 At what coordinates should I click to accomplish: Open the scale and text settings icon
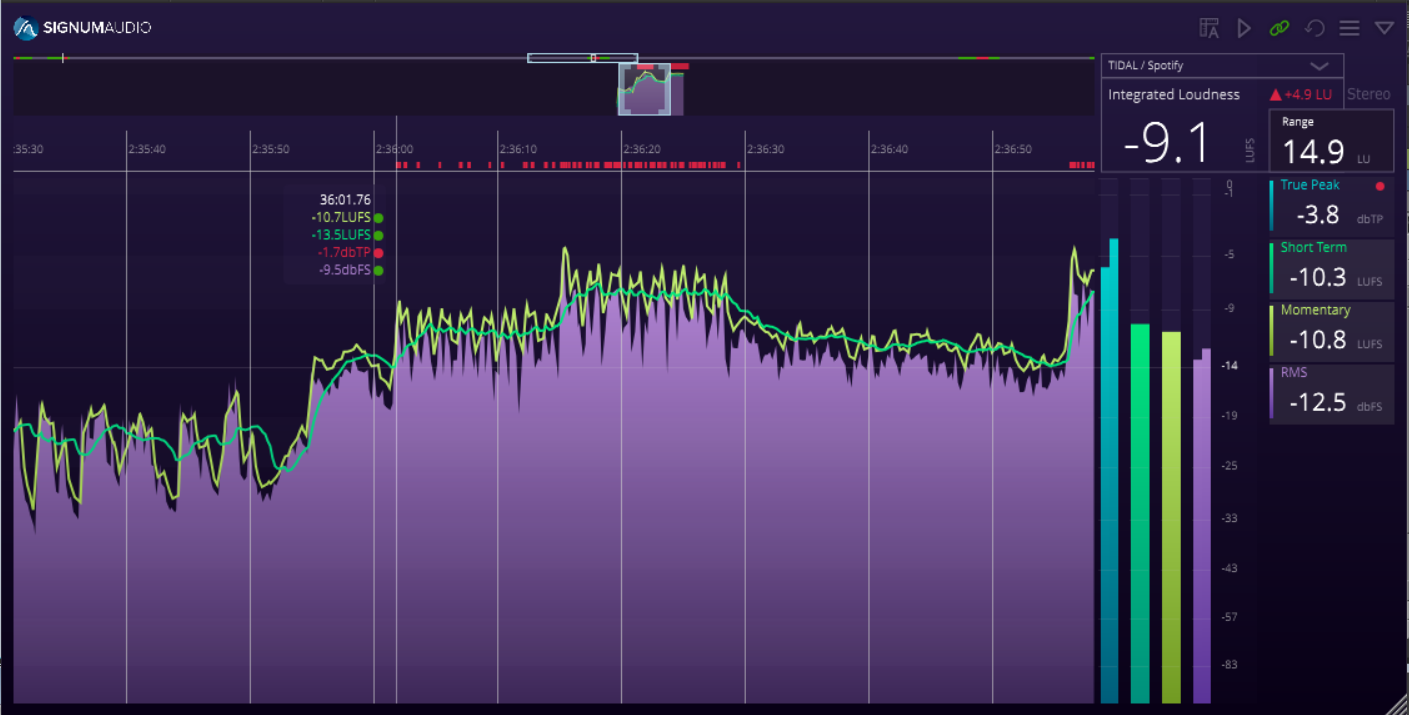(1209, 28)
